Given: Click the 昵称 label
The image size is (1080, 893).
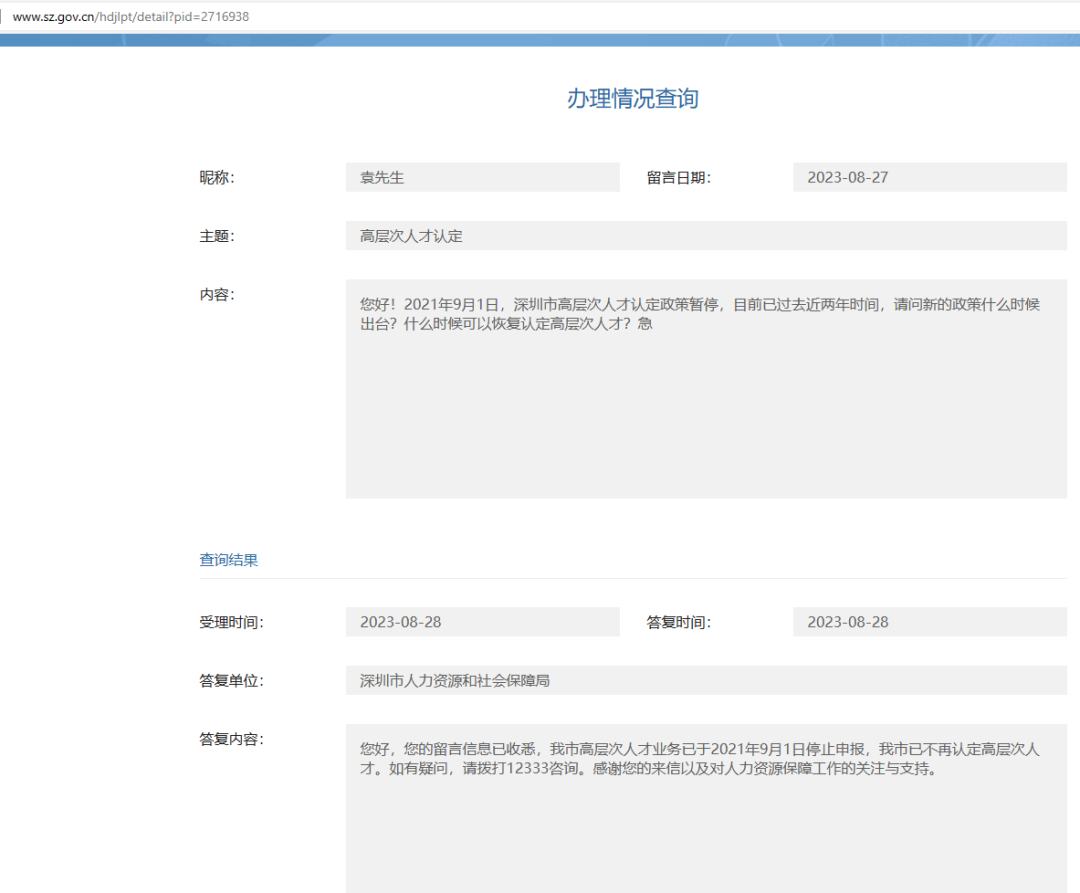Looking at the screenshot, I should point(217,178).
